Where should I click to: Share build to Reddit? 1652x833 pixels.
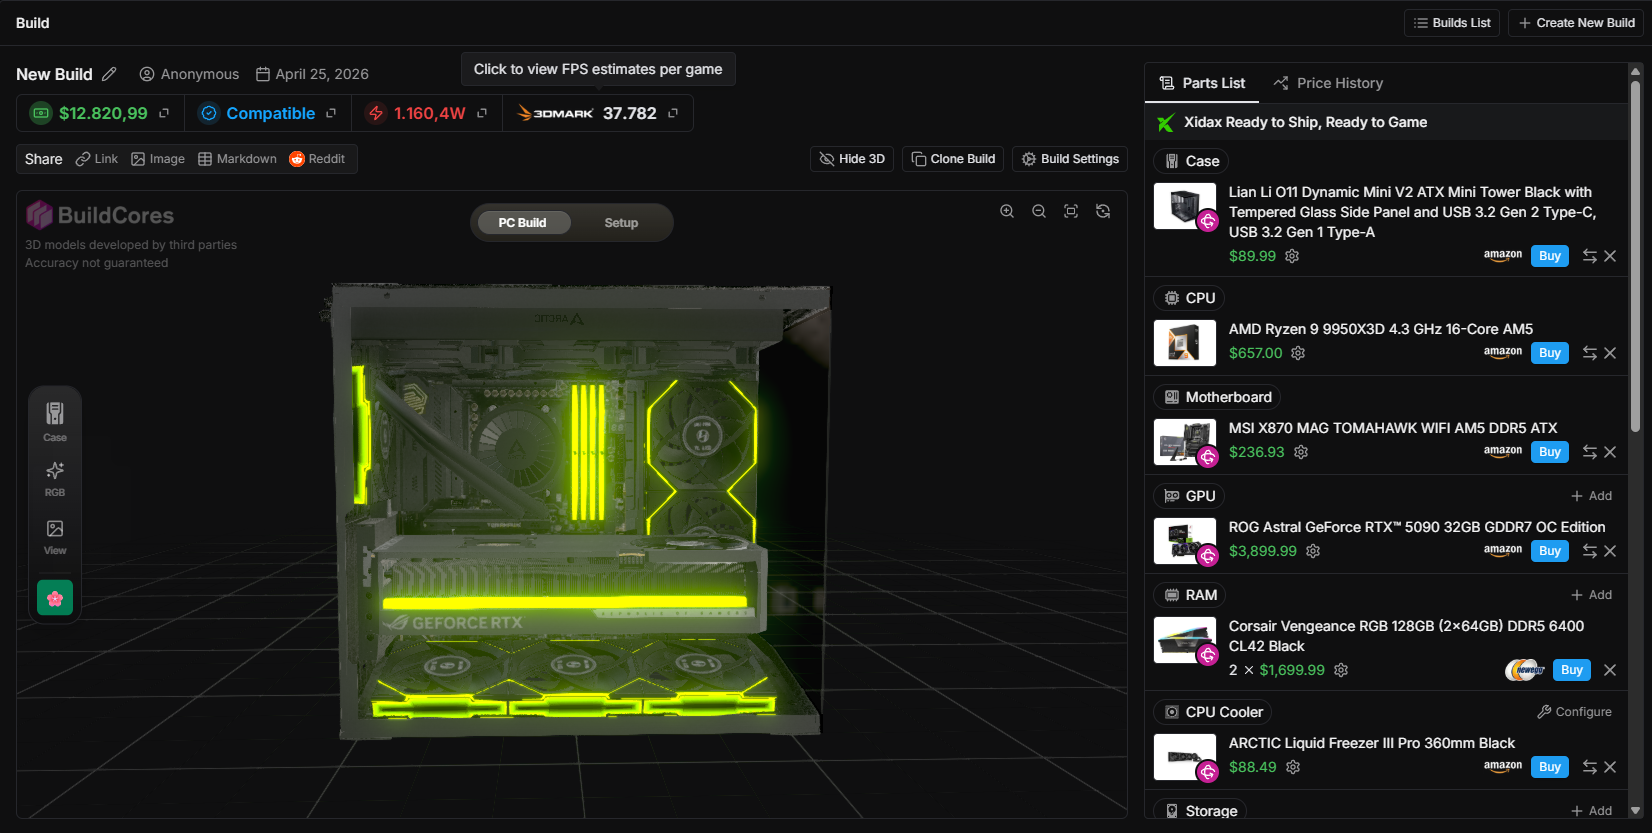point(317,159)
